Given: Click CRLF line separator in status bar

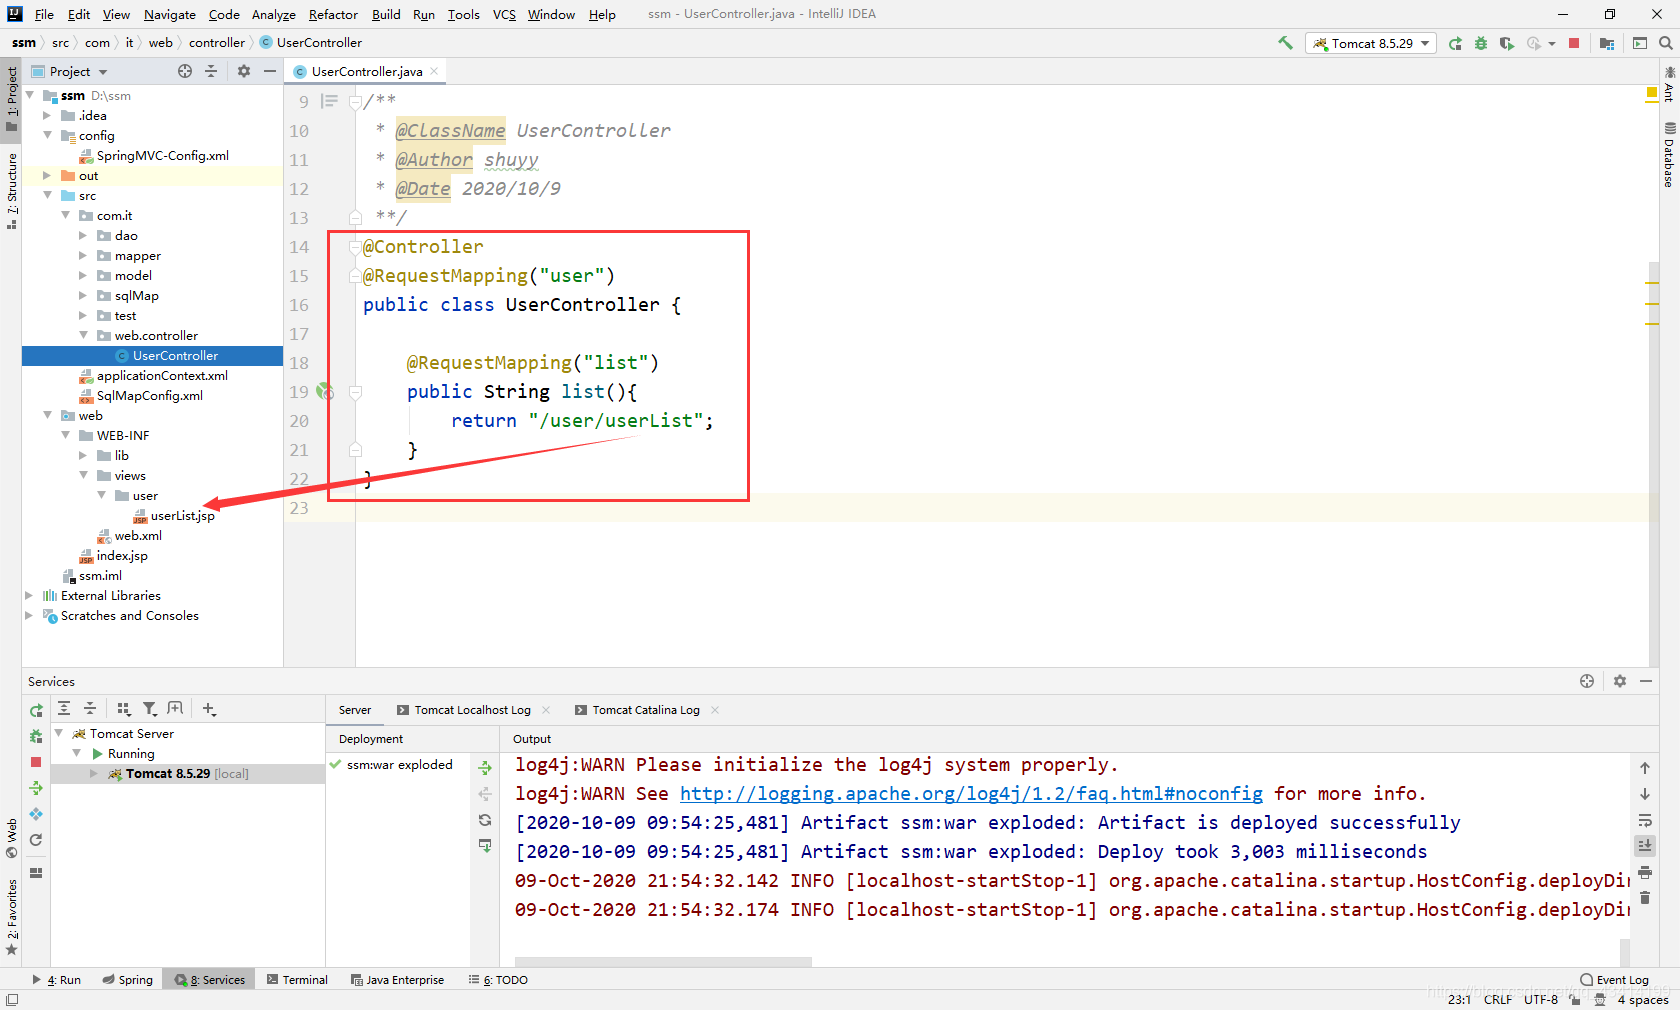Looking at the screenshot, I should tap(1498, 999).
